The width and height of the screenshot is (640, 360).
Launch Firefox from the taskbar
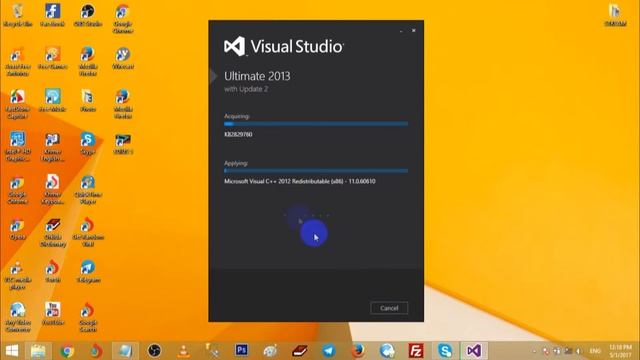coord(358,351)
